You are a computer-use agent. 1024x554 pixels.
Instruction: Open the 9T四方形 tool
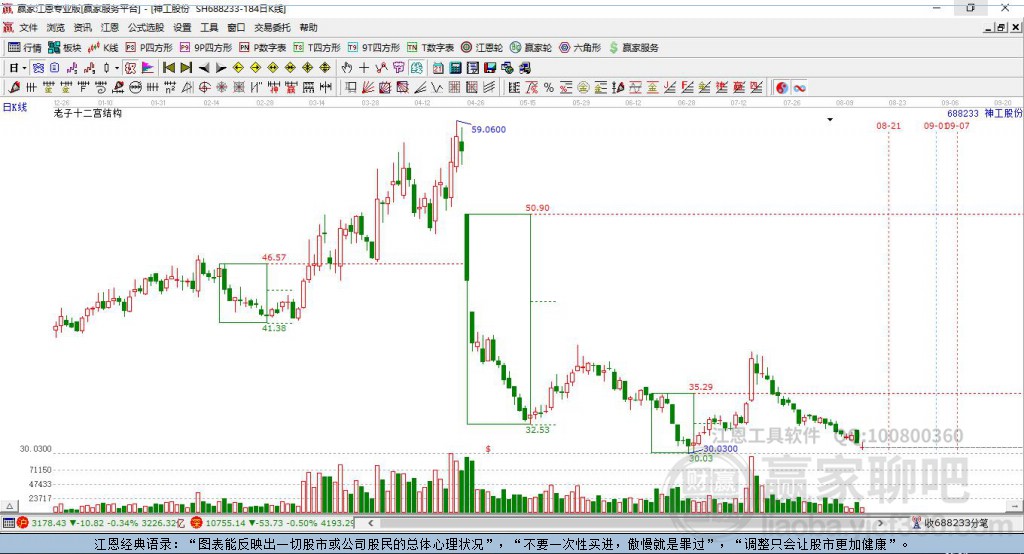[x=374, y=48]
